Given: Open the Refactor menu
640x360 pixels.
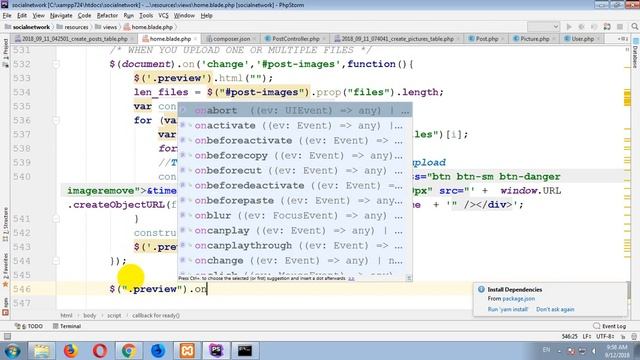Looking at the screenshot, I should (107, 16).
